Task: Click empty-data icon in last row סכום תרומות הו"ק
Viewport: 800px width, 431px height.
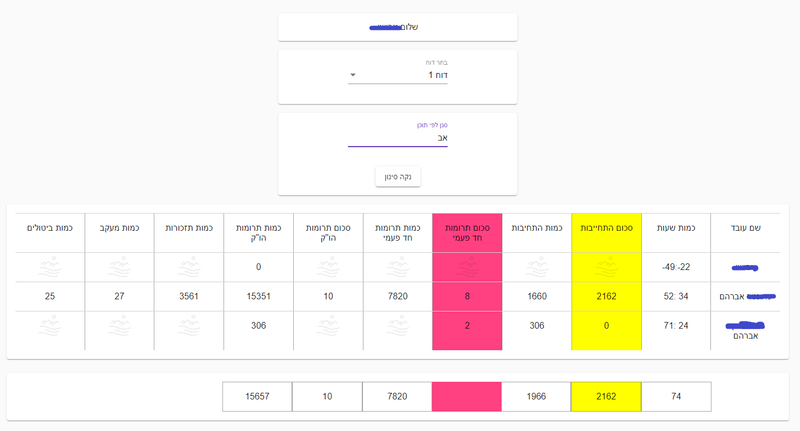Action: pyautogui.click(x=328, y=326)
